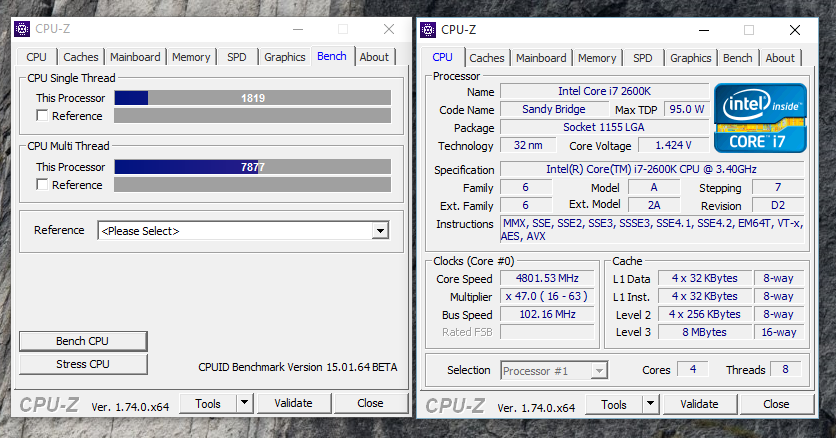Select SPD tab in left window

[237, 57]
